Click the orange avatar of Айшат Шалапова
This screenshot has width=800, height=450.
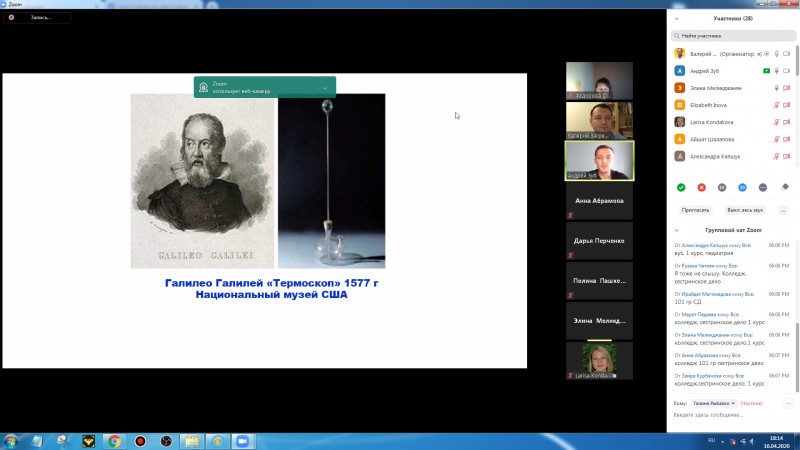coord(680,139)
